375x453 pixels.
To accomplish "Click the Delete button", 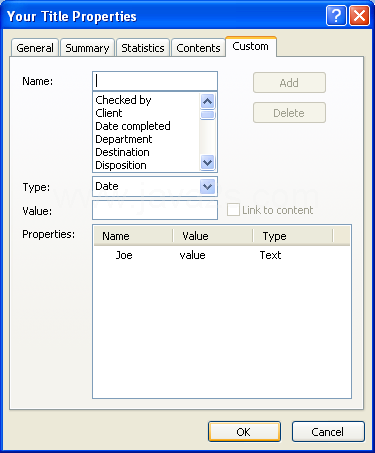I will tap(289, 113).
